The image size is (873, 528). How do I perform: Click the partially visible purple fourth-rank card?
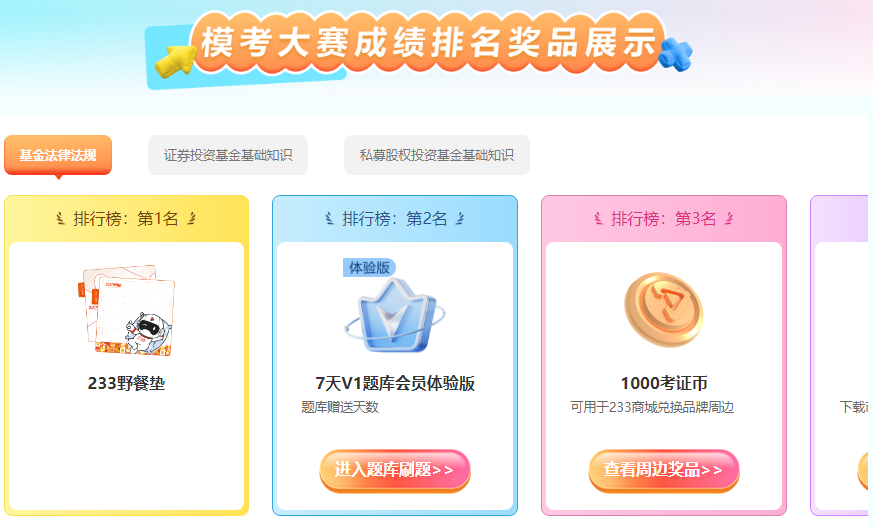[x=840, y=355]
